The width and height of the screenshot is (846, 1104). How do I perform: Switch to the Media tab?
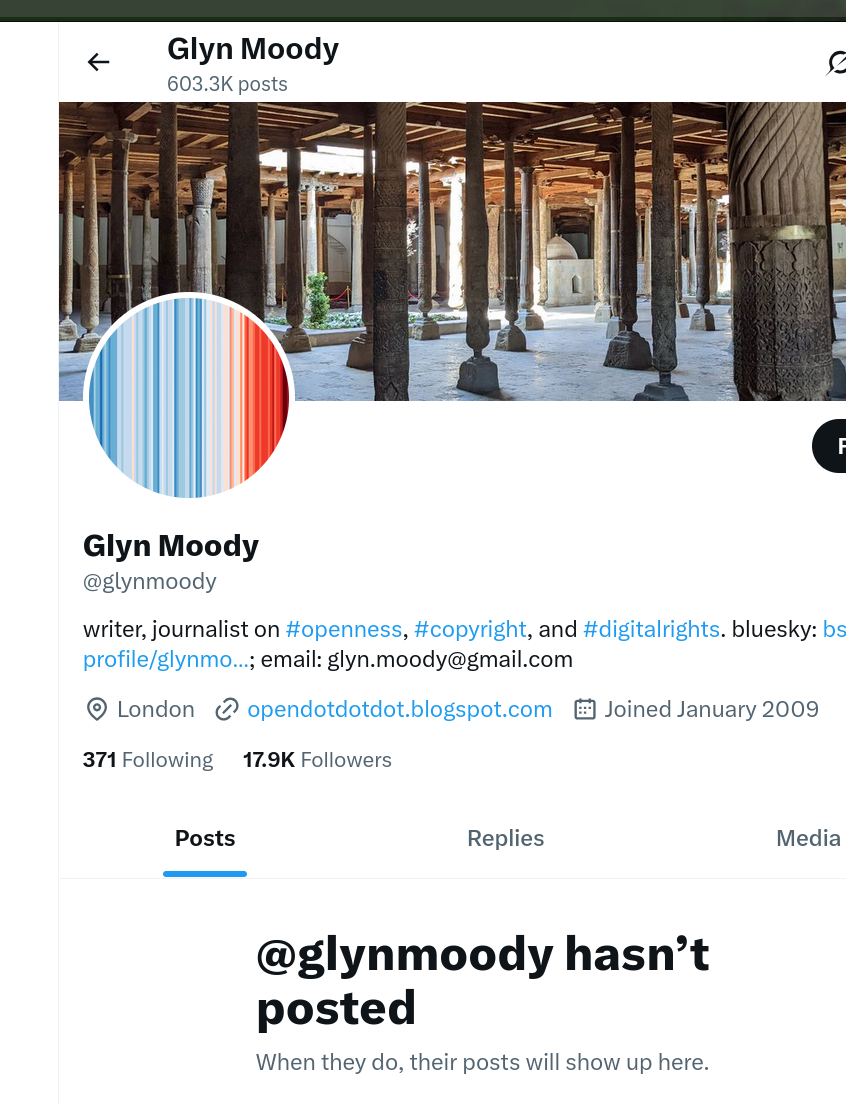[x=808, y=839]
